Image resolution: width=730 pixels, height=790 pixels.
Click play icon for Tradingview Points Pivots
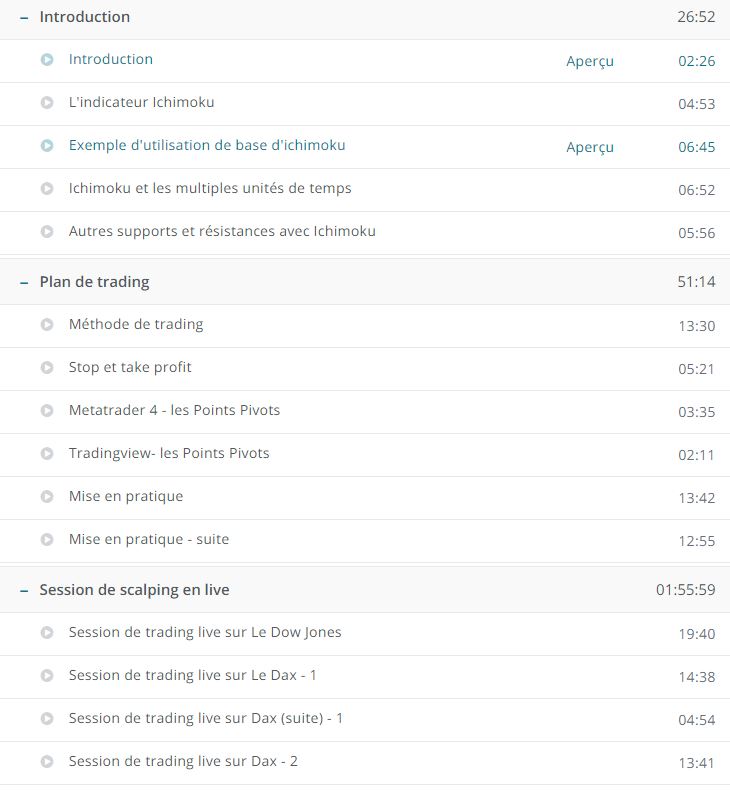point(47,454)
